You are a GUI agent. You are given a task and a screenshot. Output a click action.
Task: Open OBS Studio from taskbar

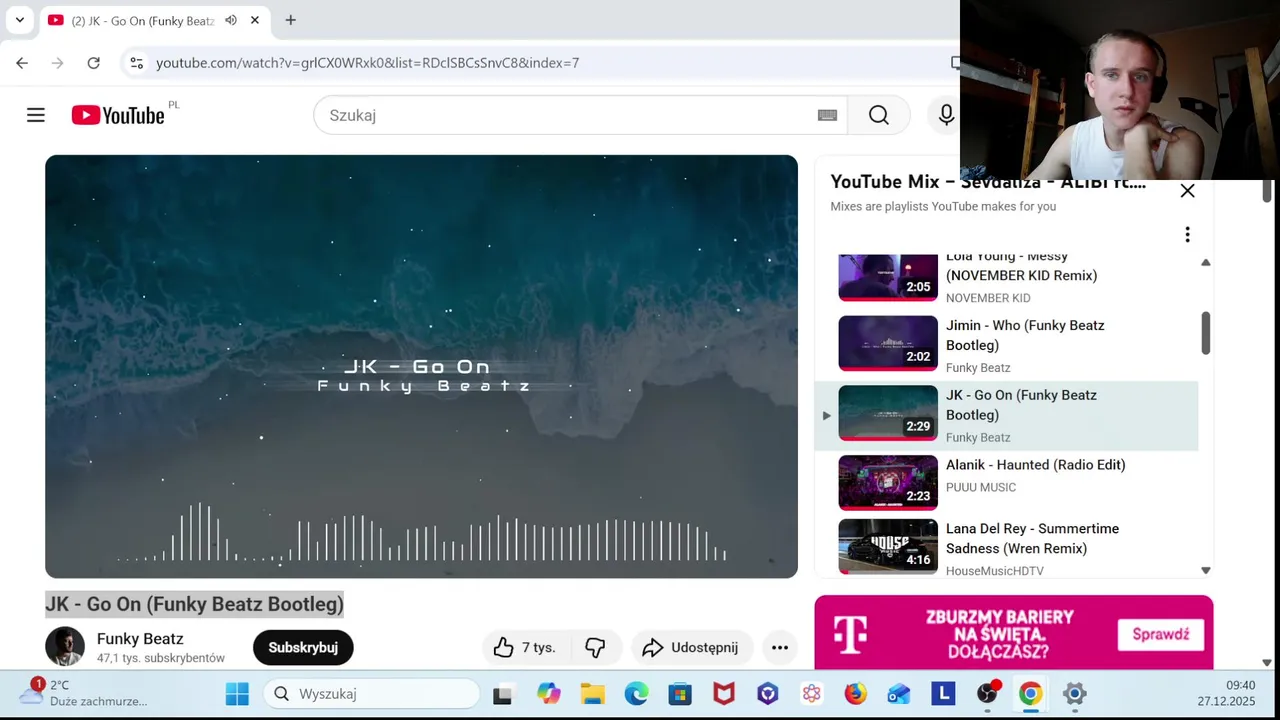point(988,694)
